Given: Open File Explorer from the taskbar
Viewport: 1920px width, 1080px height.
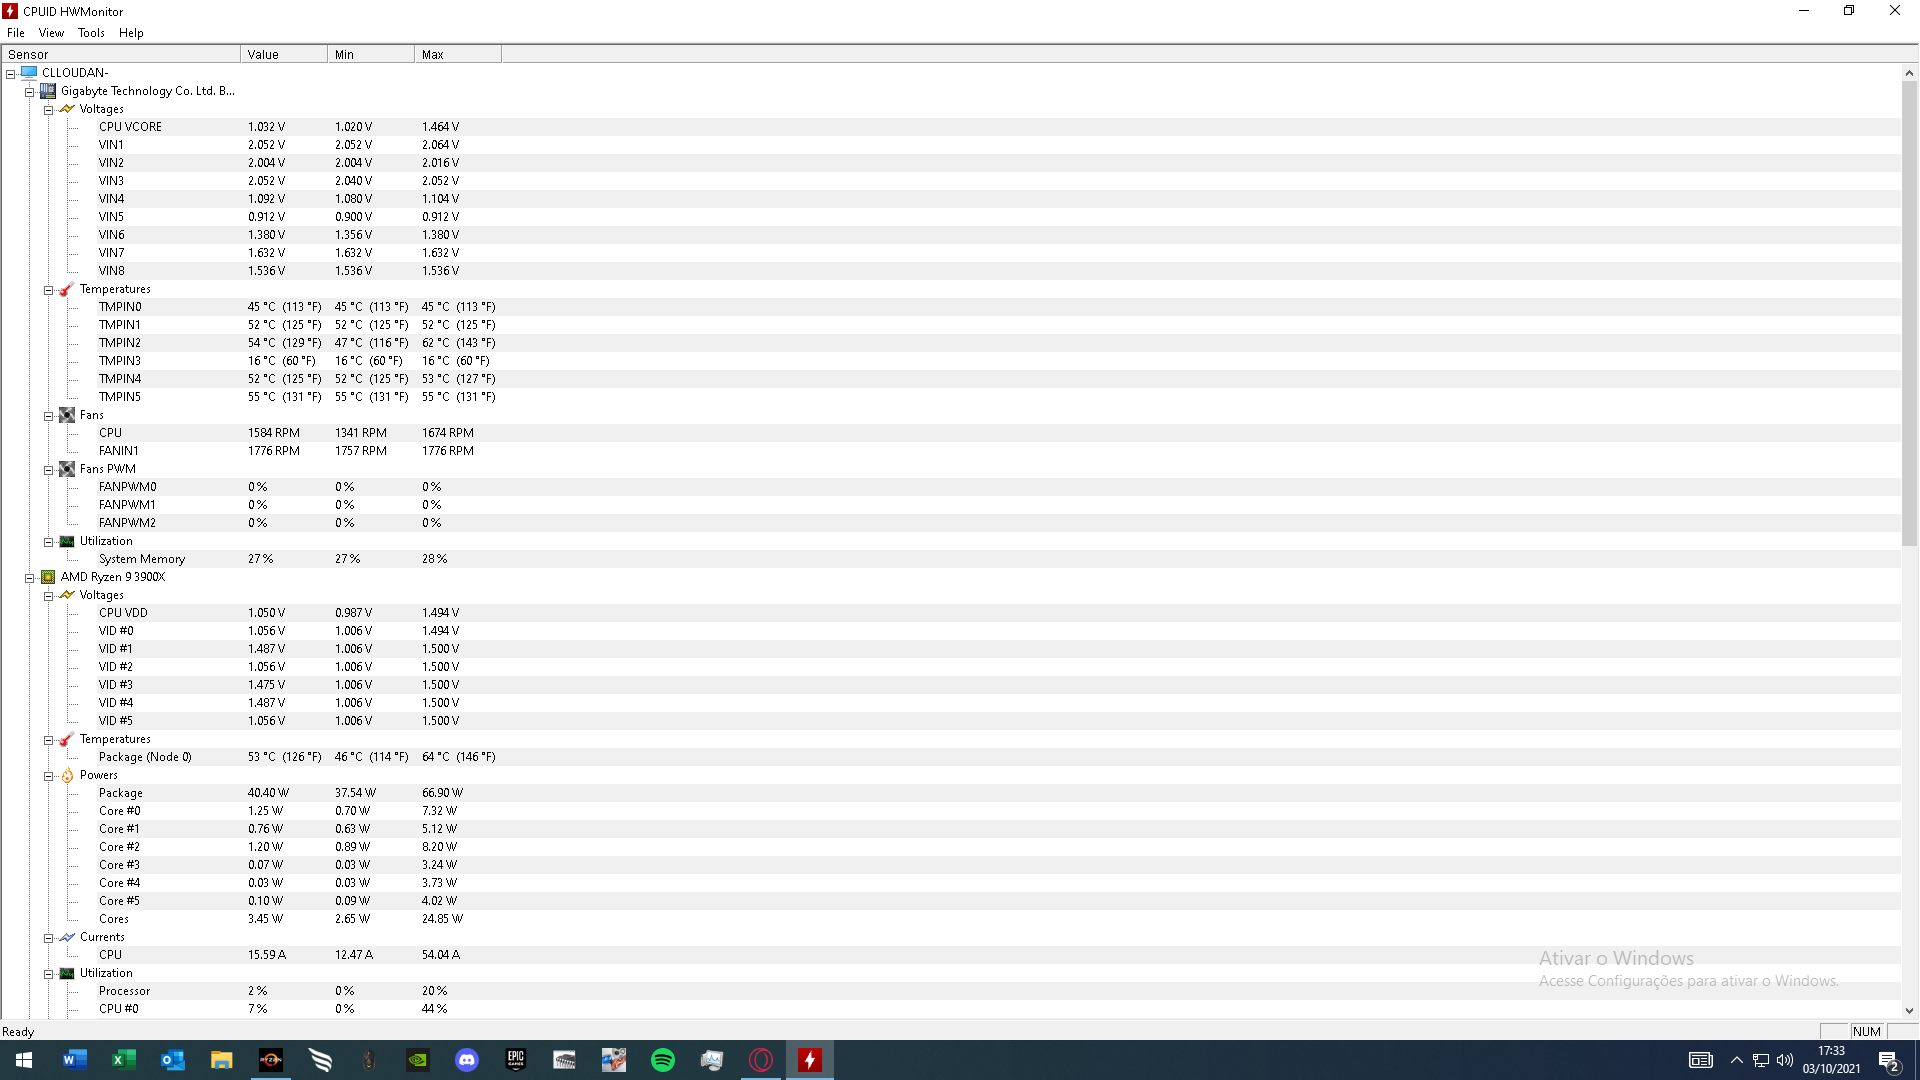Looking at the screenshot, I should (221, 1060).
